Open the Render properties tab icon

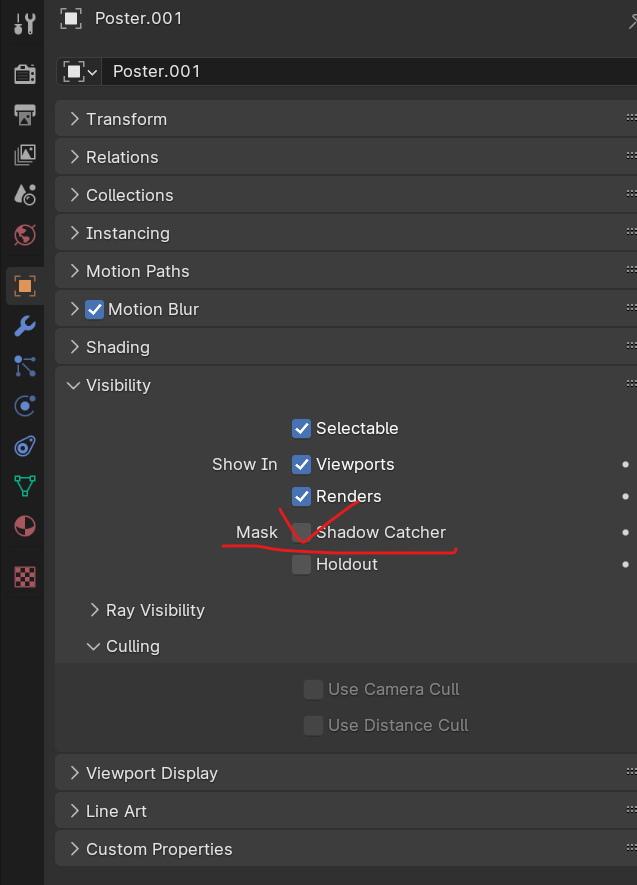(x=25, y=73)
